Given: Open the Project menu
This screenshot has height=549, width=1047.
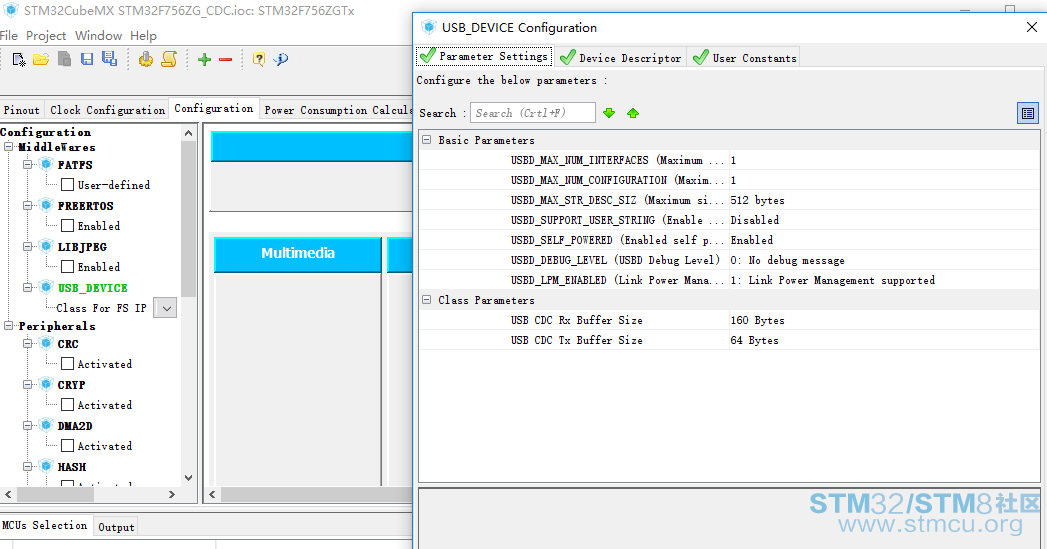Looking at the screenshot, I should [46, 35].
